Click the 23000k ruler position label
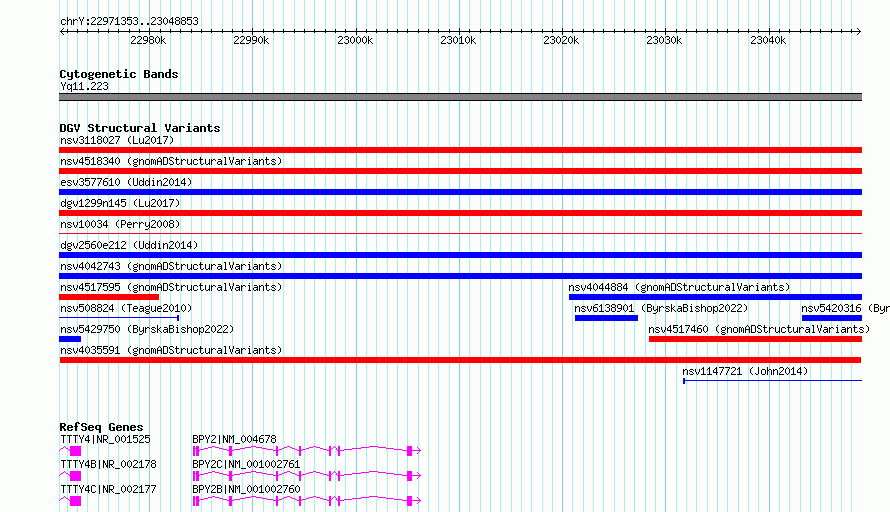Viewport: 890px width, 512px height. pyautogui.click(x=355, y=40)
